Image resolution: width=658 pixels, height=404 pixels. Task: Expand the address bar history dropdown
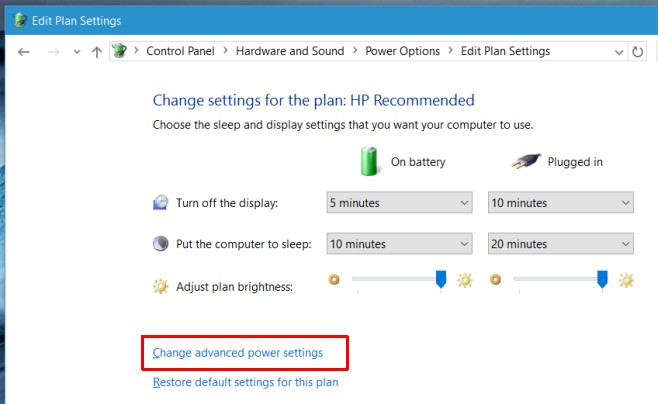(619, 52)
